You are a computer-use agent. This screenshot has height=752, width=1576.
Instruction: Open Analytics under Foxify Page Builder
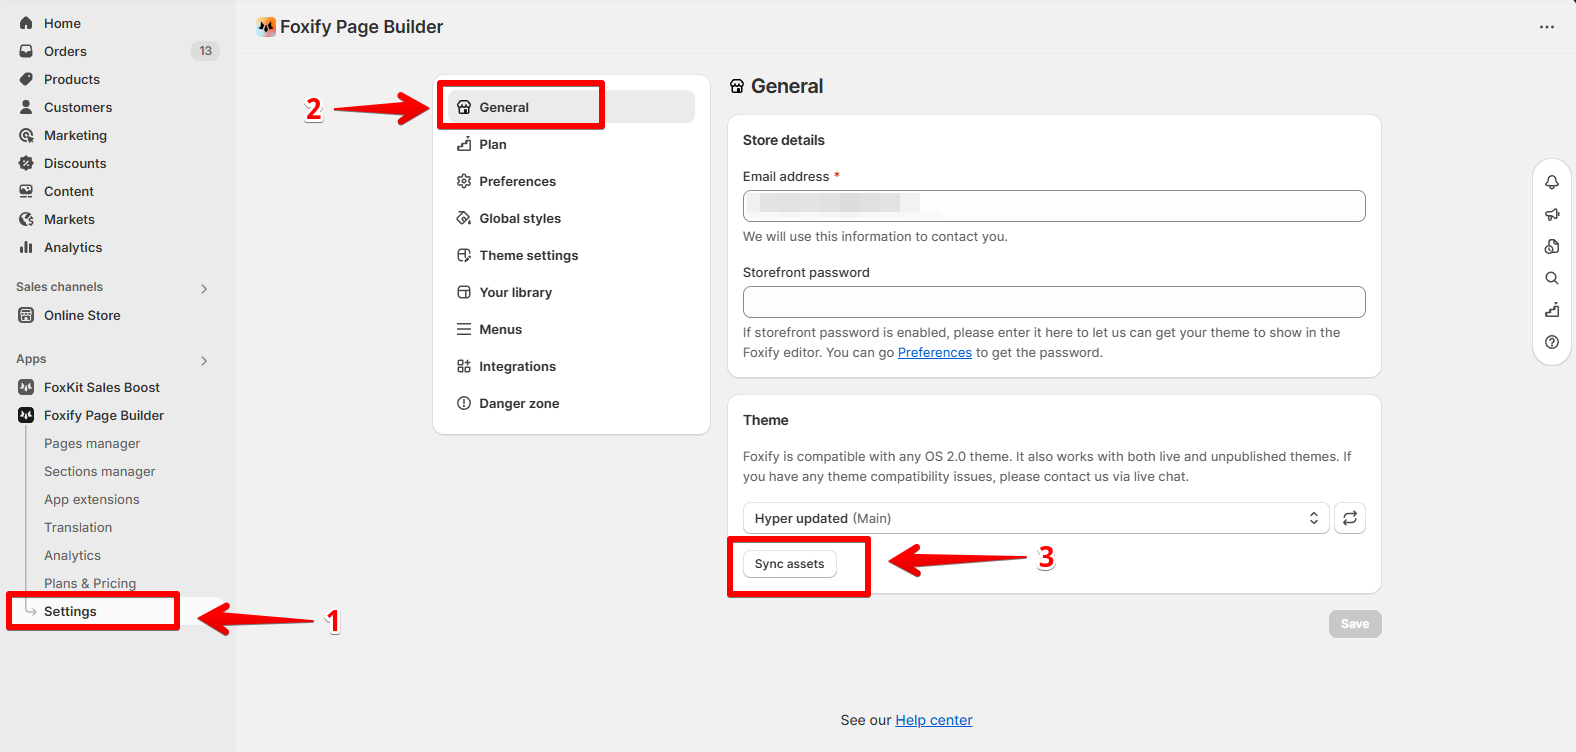click(x=72, y=555)
